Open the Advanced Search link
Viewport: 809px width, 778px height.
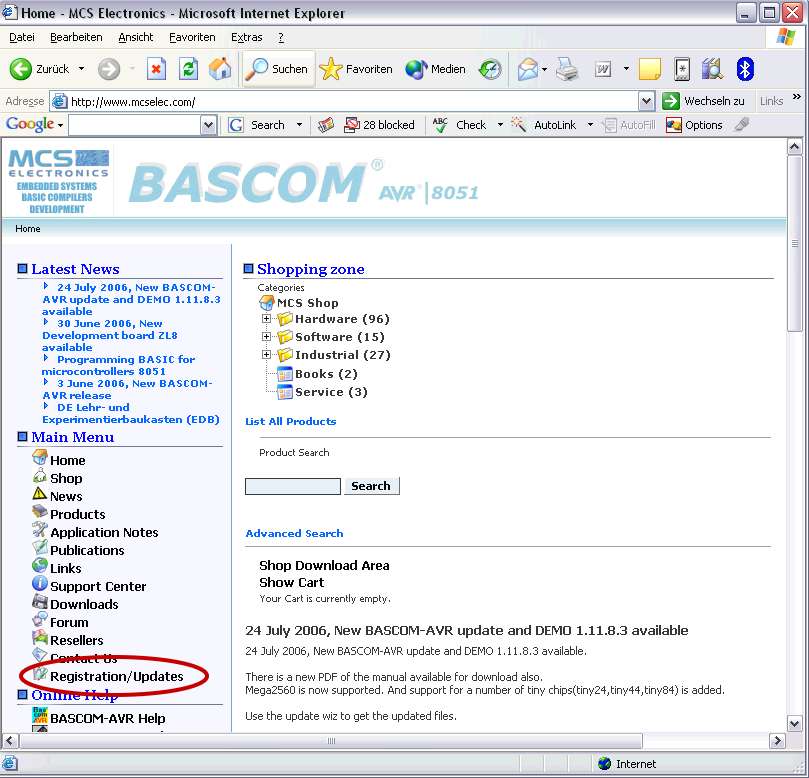[294, 533]
